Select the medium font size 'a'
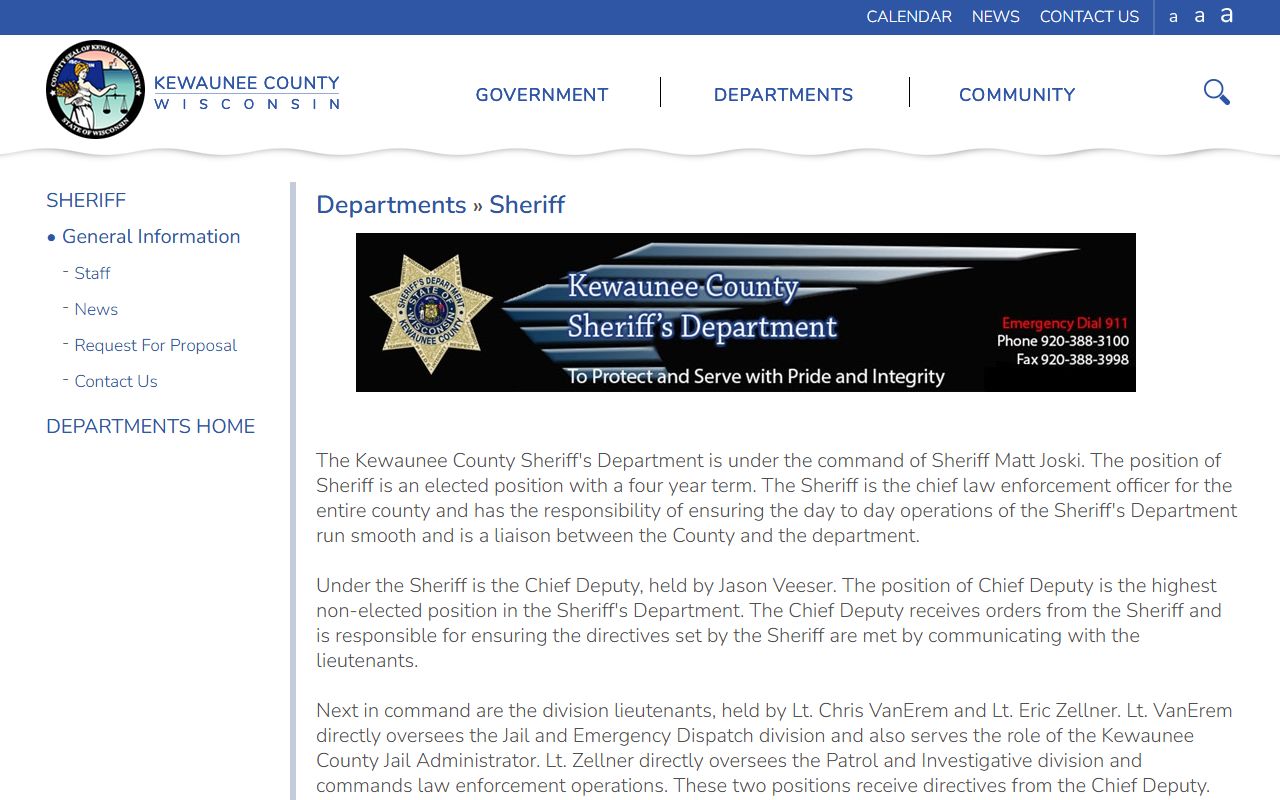The width and height of the screenshot is (1280, 800). 1199,16
